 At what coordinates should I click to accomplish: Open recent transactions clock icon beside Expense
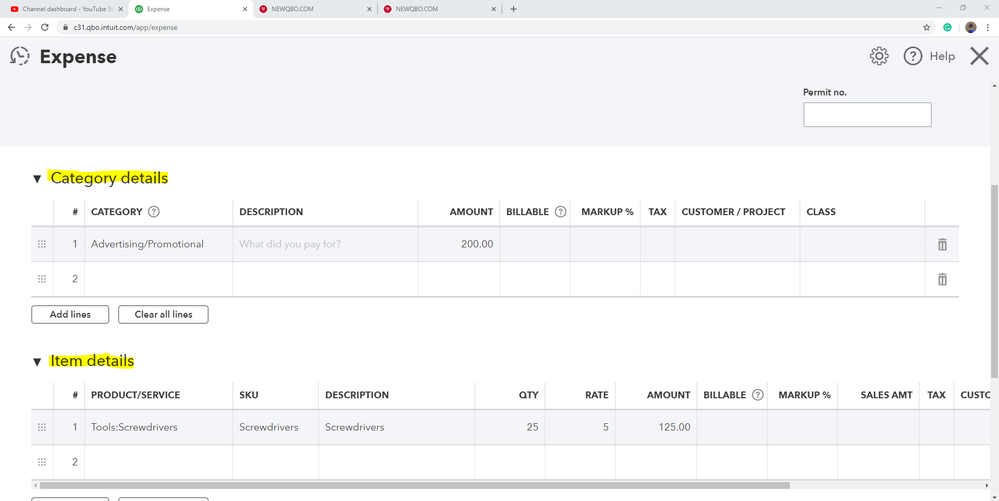[x=20, y=56]
